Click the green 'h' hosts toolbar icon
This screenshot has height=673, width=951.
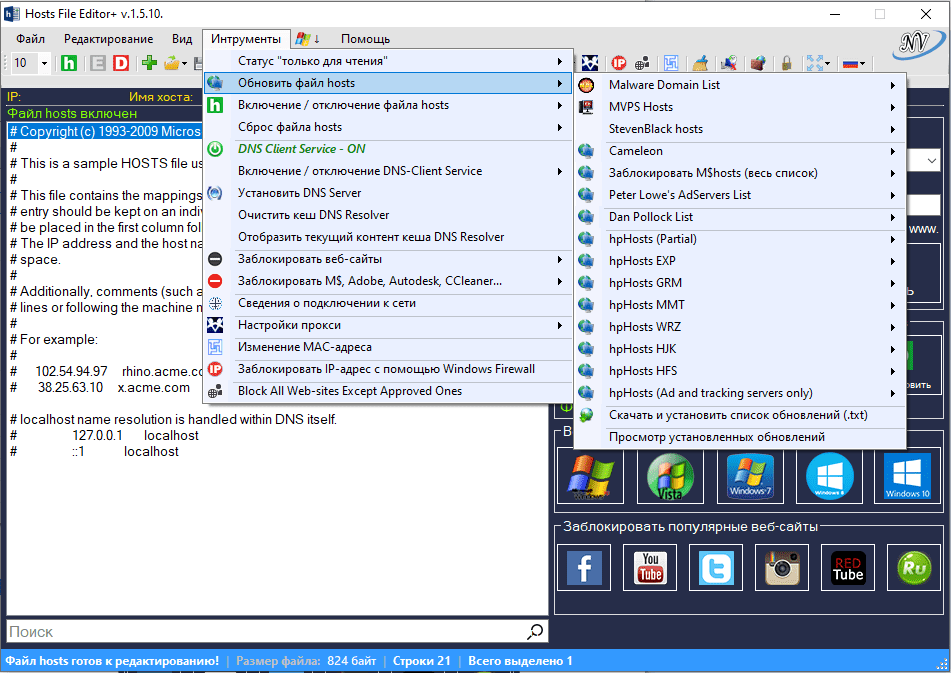(x=69, y=63)
